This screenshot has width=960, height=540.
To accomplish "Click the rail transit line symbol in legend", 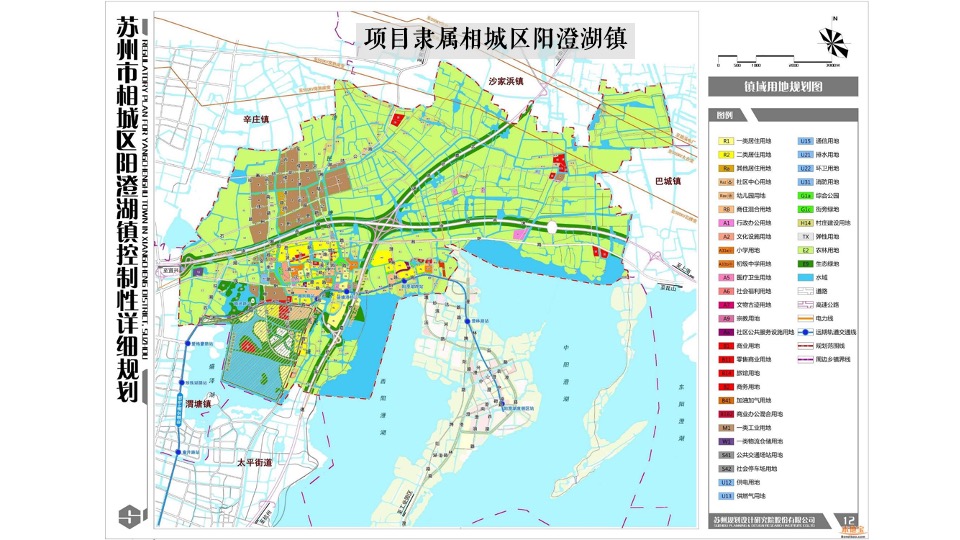I will tap(807, 331).
